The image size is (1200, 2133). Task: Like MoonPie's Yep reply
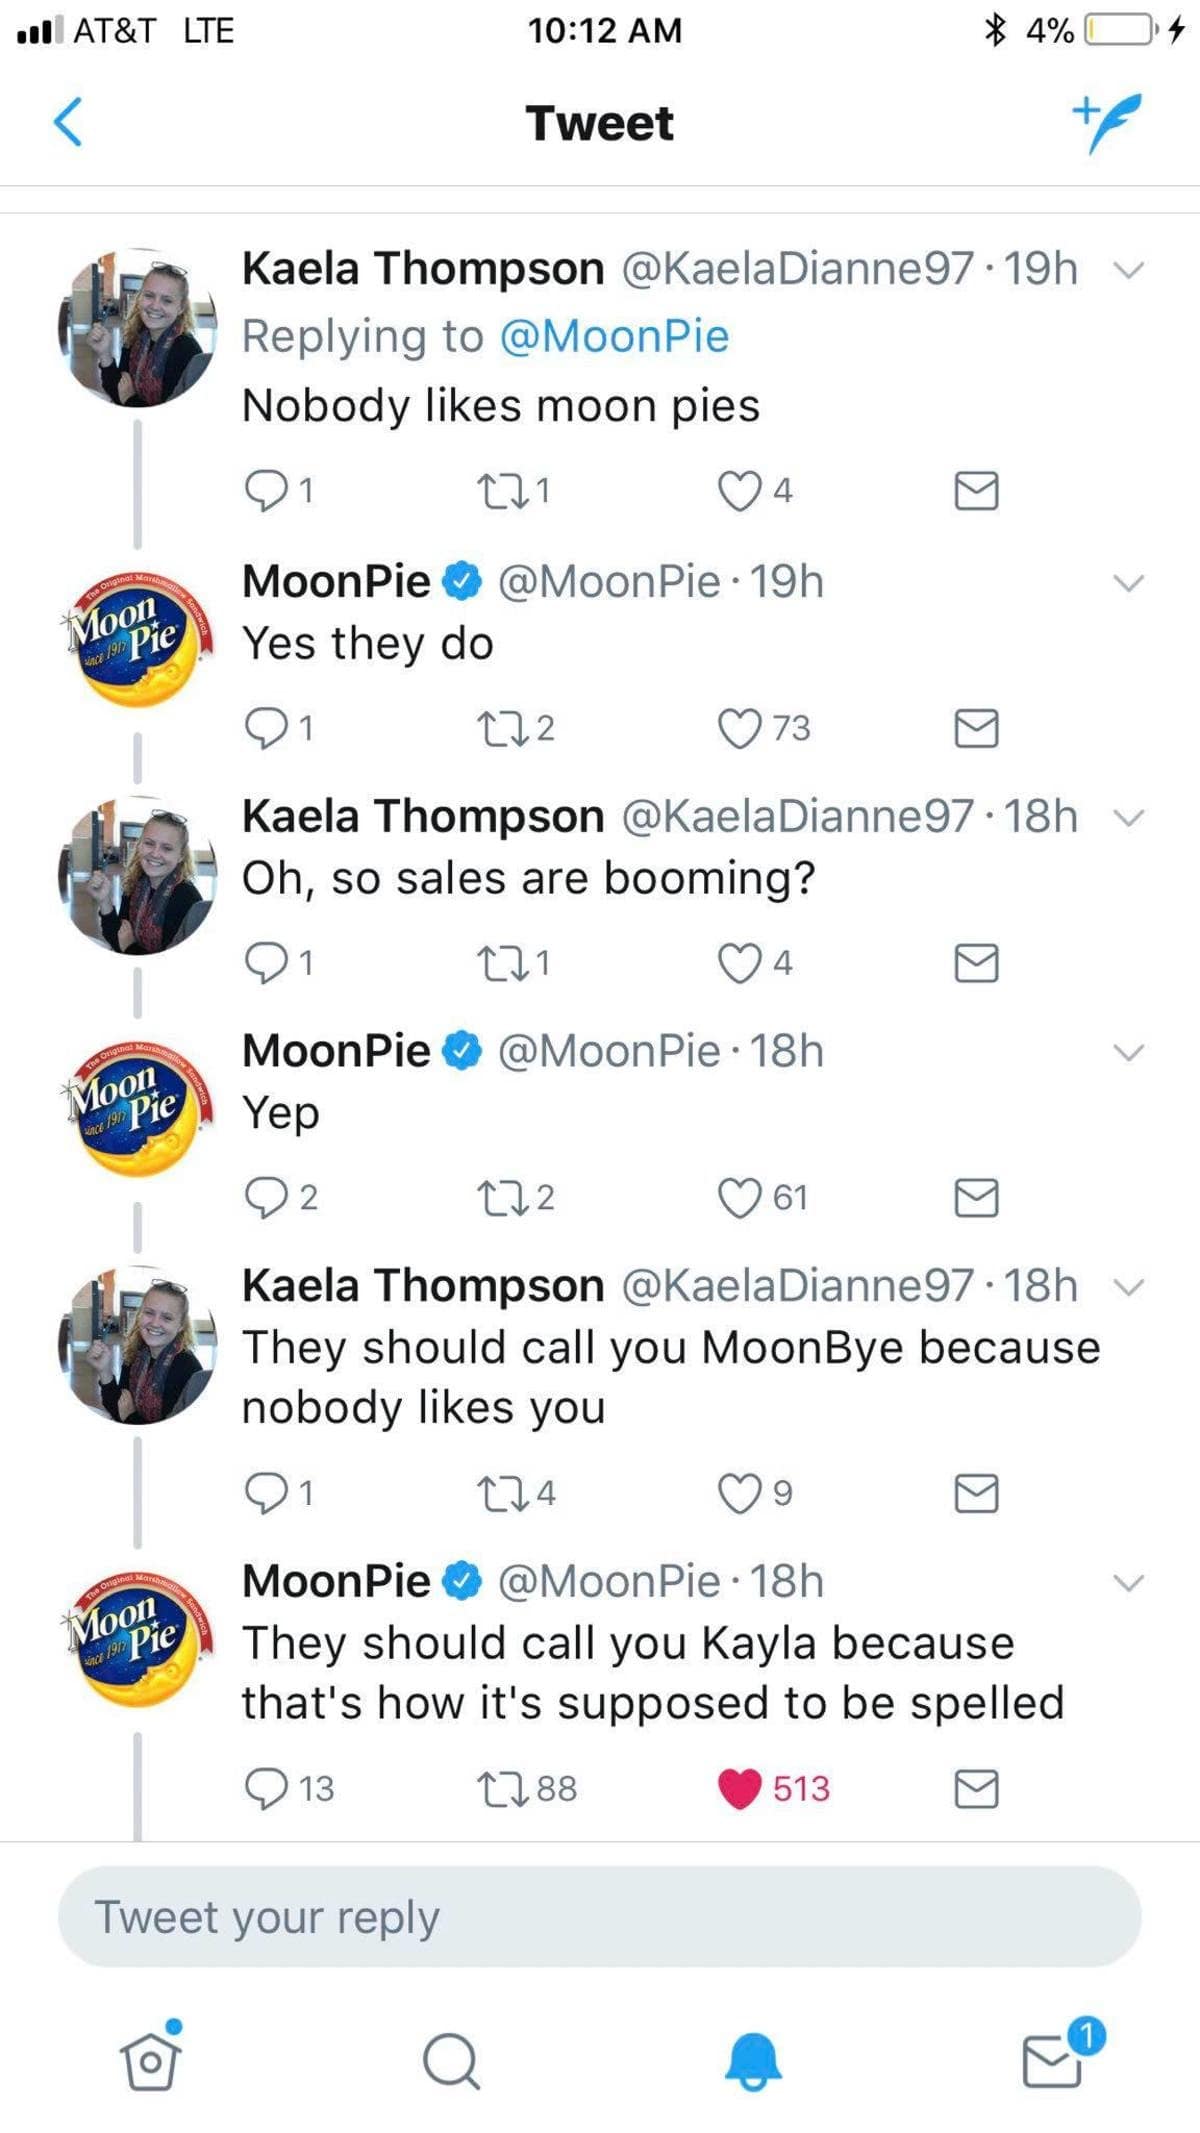[x=740, y=1196]
